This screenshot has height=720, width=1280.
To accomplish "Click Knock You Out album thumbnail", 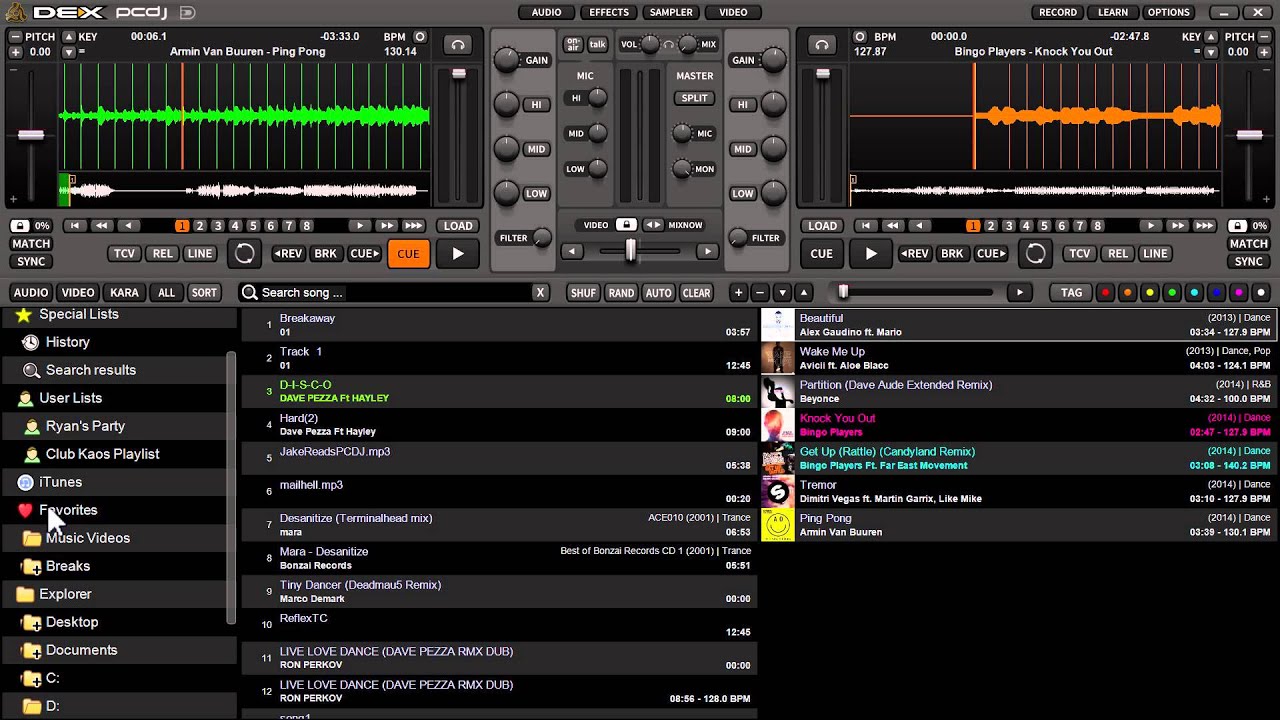I will tap(778, 425).
